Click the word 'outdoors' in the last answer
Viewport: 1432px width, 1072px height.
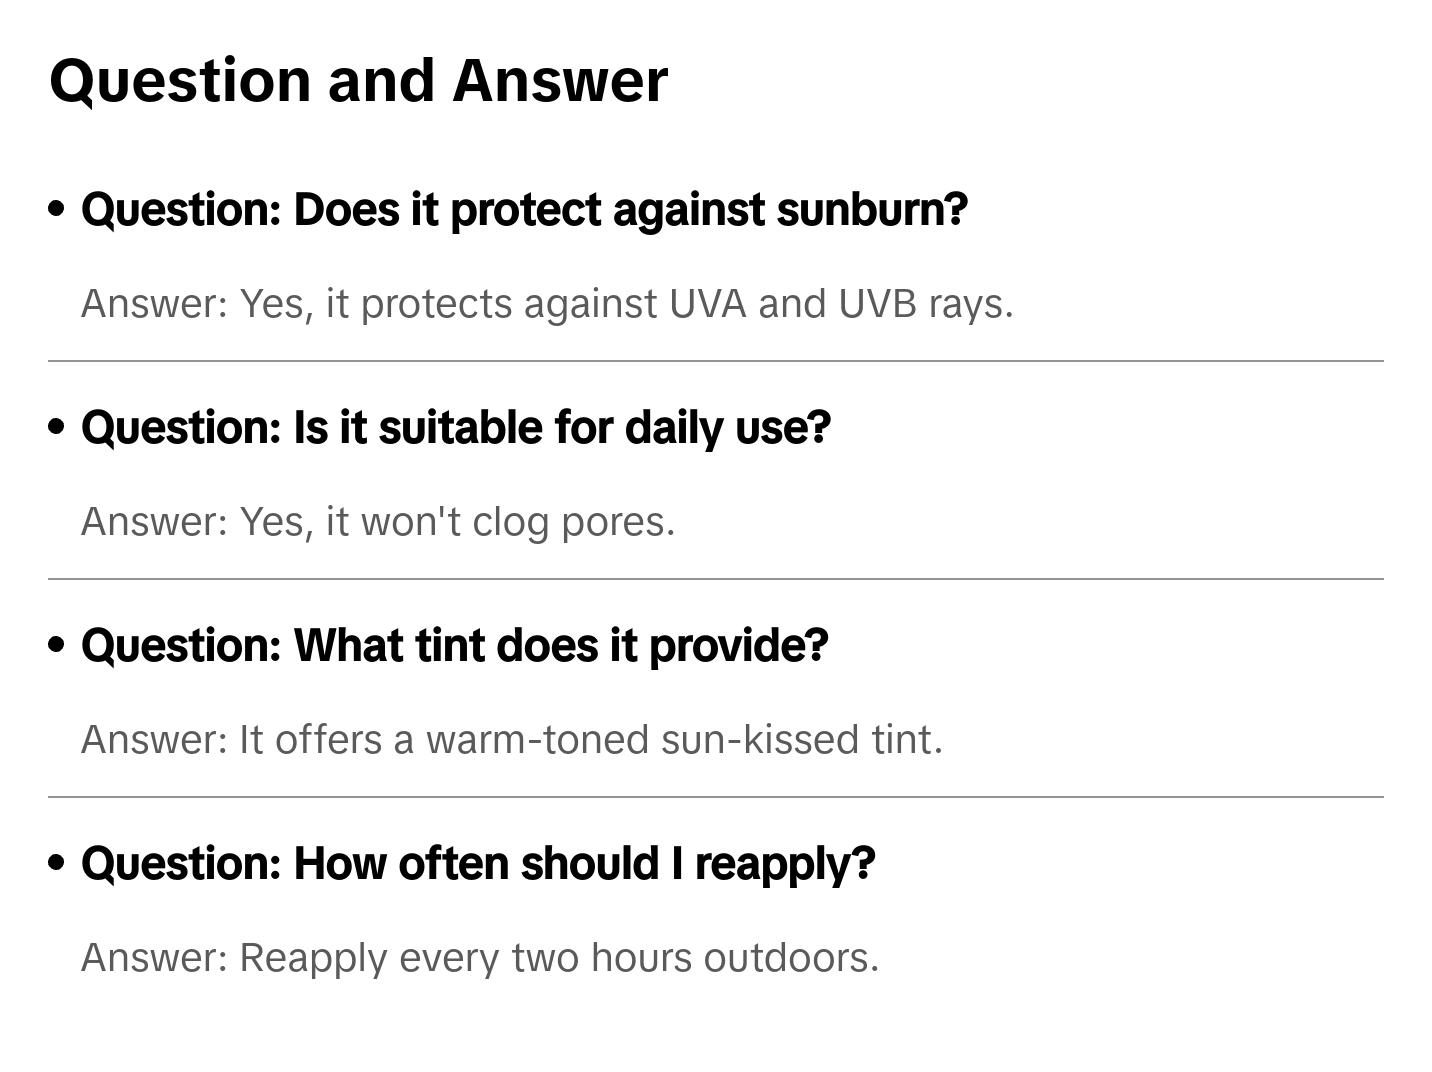(x=790, y=958)
